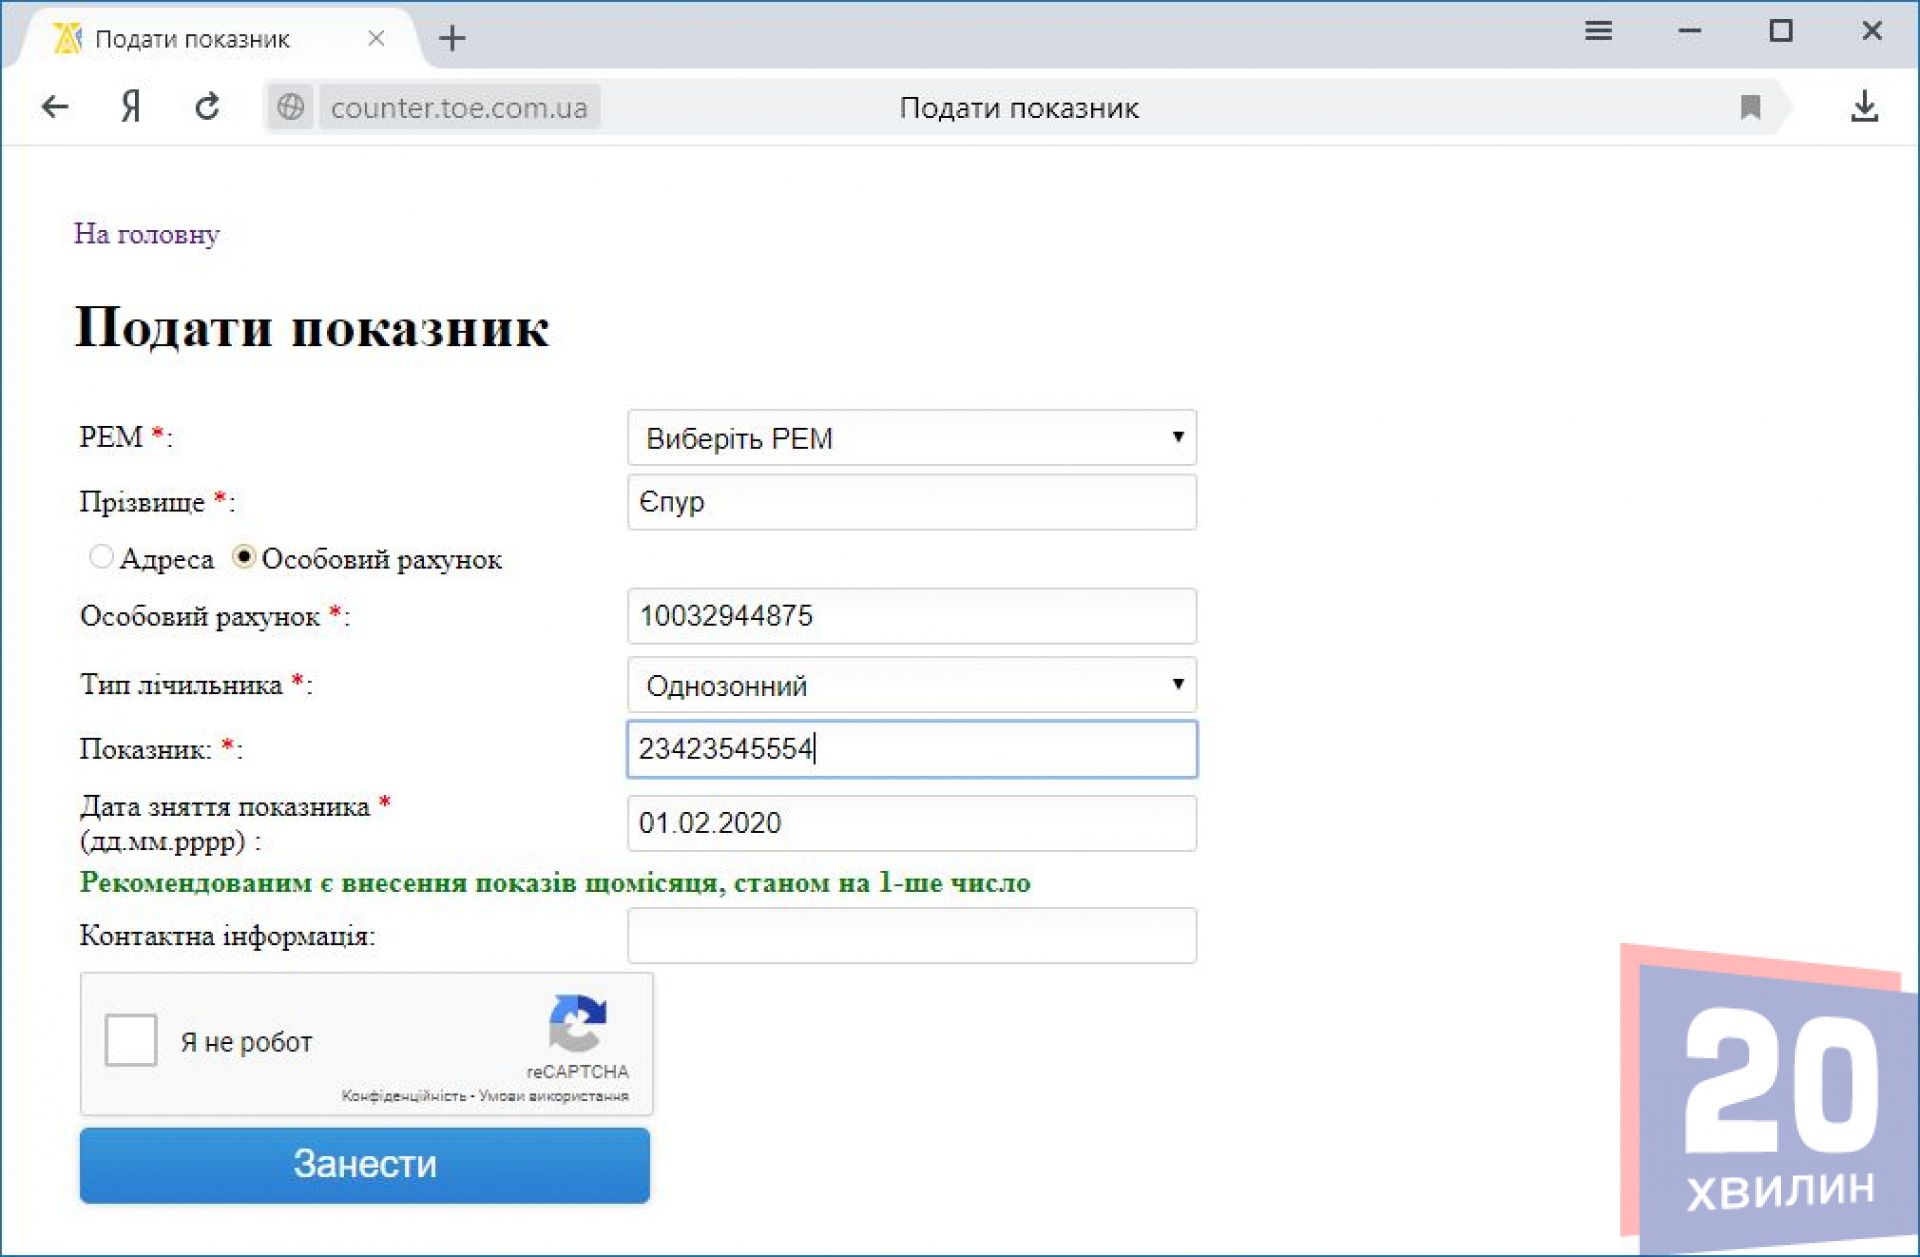The width and height of the screenshot is (1920, 1257).
Task: Open browser hamburger menu
Action: [1598, 32]
